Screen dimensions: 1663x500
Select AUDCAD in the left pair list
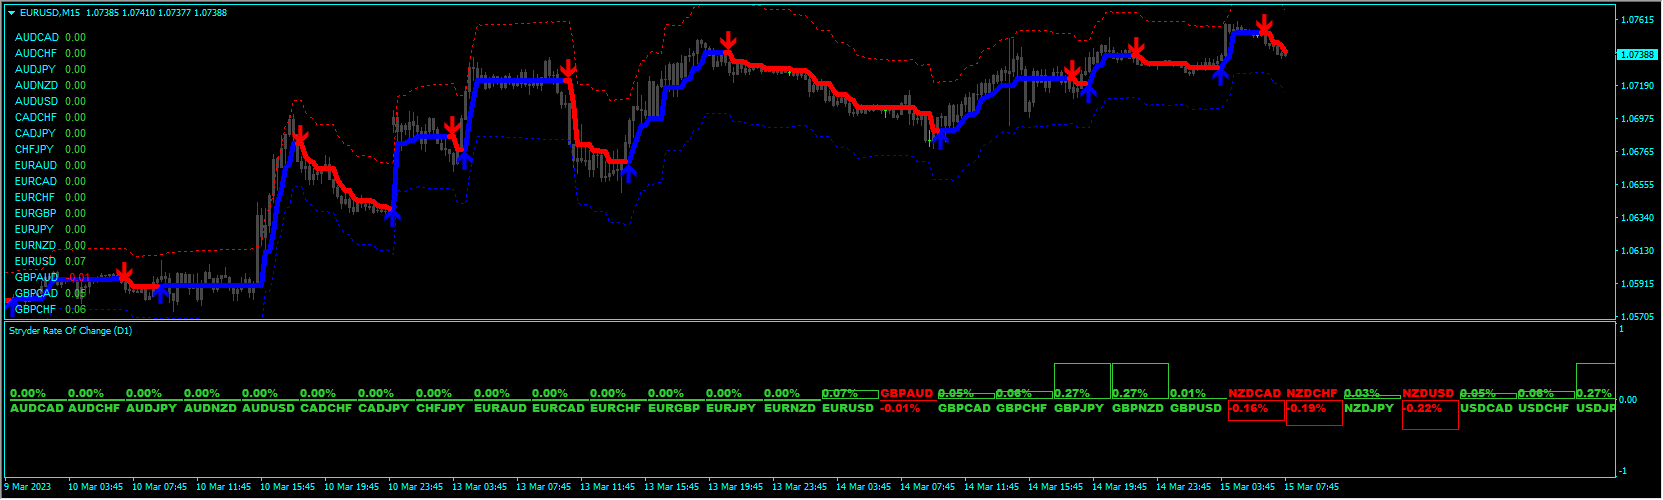(x=36, y=37)
